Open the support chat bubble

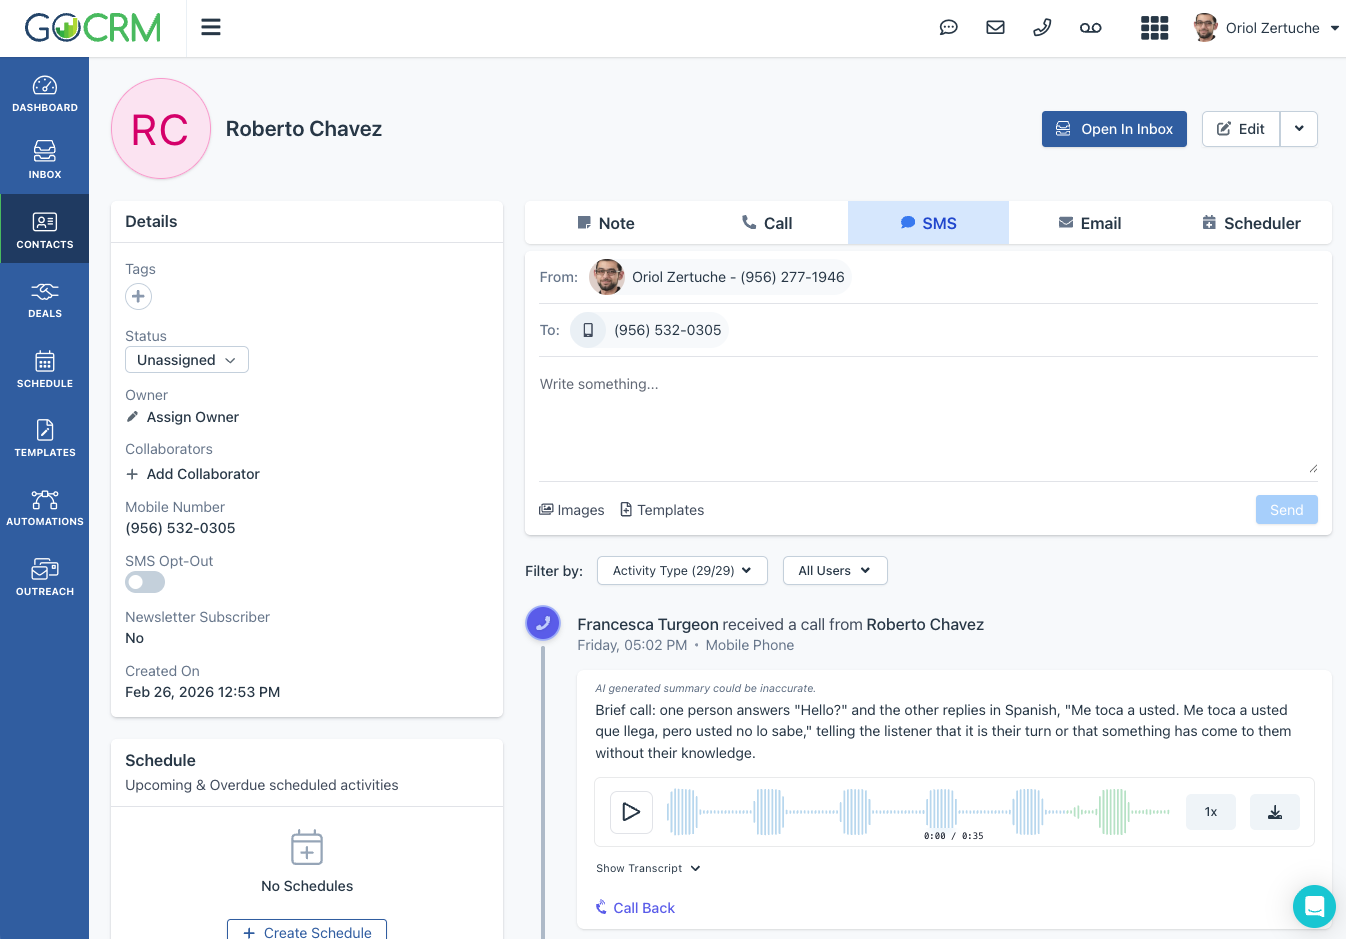coord(1313,906)
